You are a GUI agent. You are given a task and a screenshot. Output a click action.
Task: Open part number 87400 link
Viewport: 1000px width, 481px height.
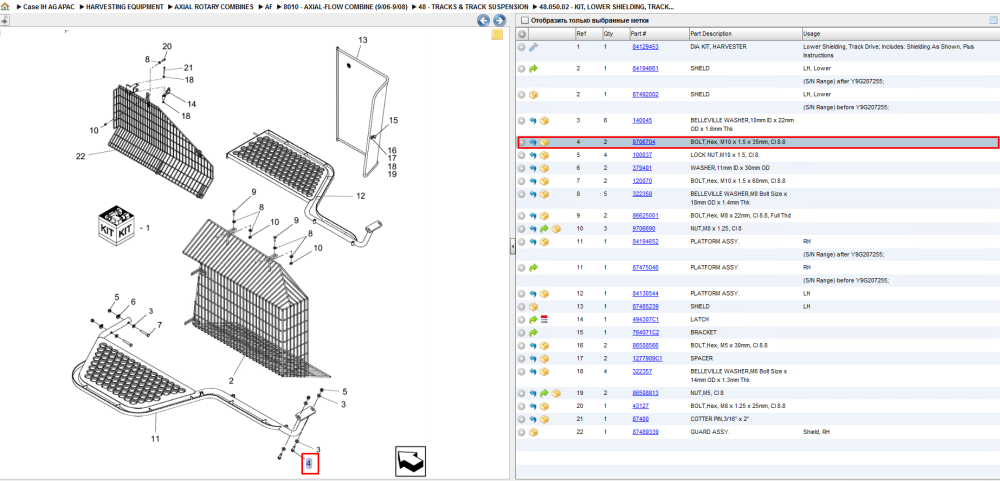[640, 419]
